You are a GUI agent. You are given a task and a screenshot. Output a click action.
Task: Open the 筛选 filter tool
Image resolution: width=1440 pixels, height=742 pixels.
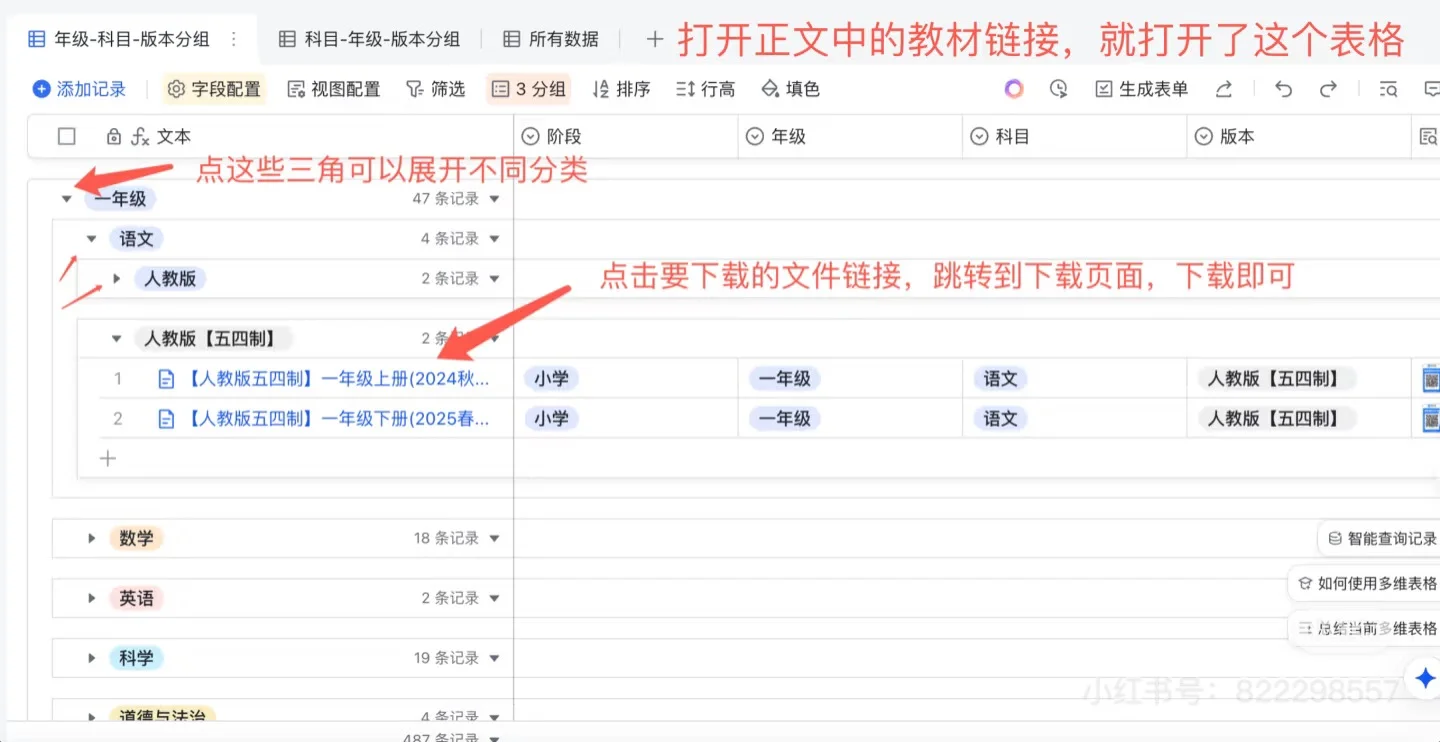(x=435, y=89)
